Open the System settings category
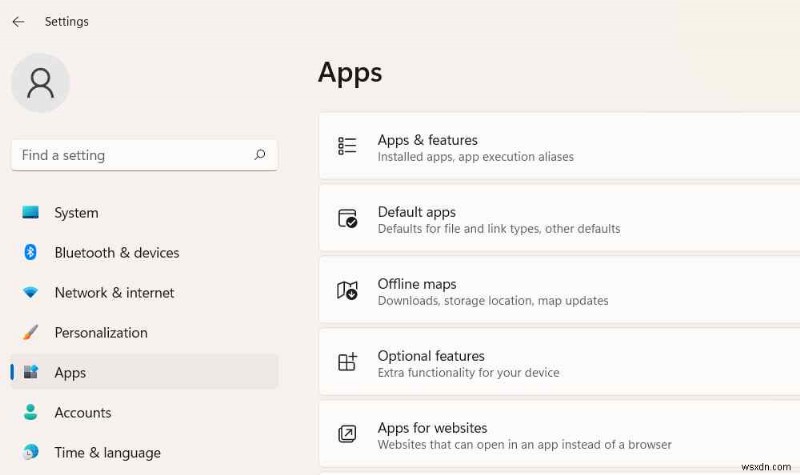The height and width of the screenshot is (475, 800). [76, 213]
